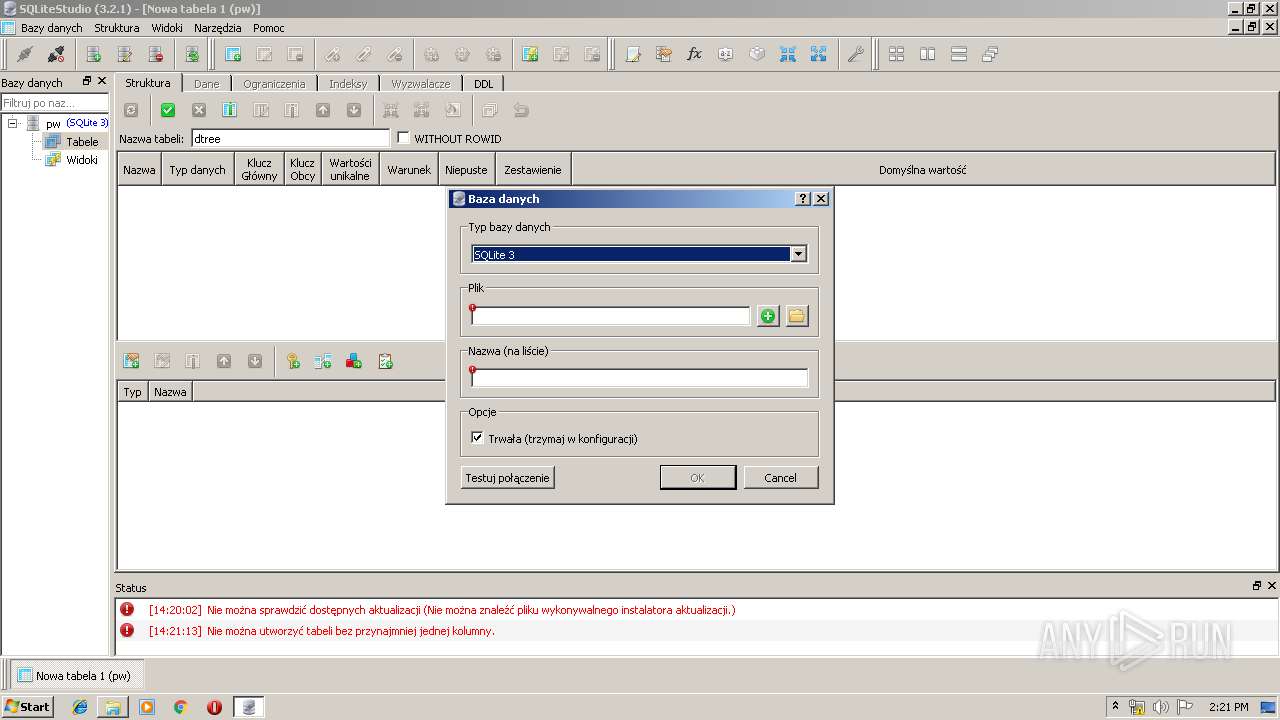Open the Bazy danych menu
1280x720 pixels.
pyautogui.click(x=52, y=28)
